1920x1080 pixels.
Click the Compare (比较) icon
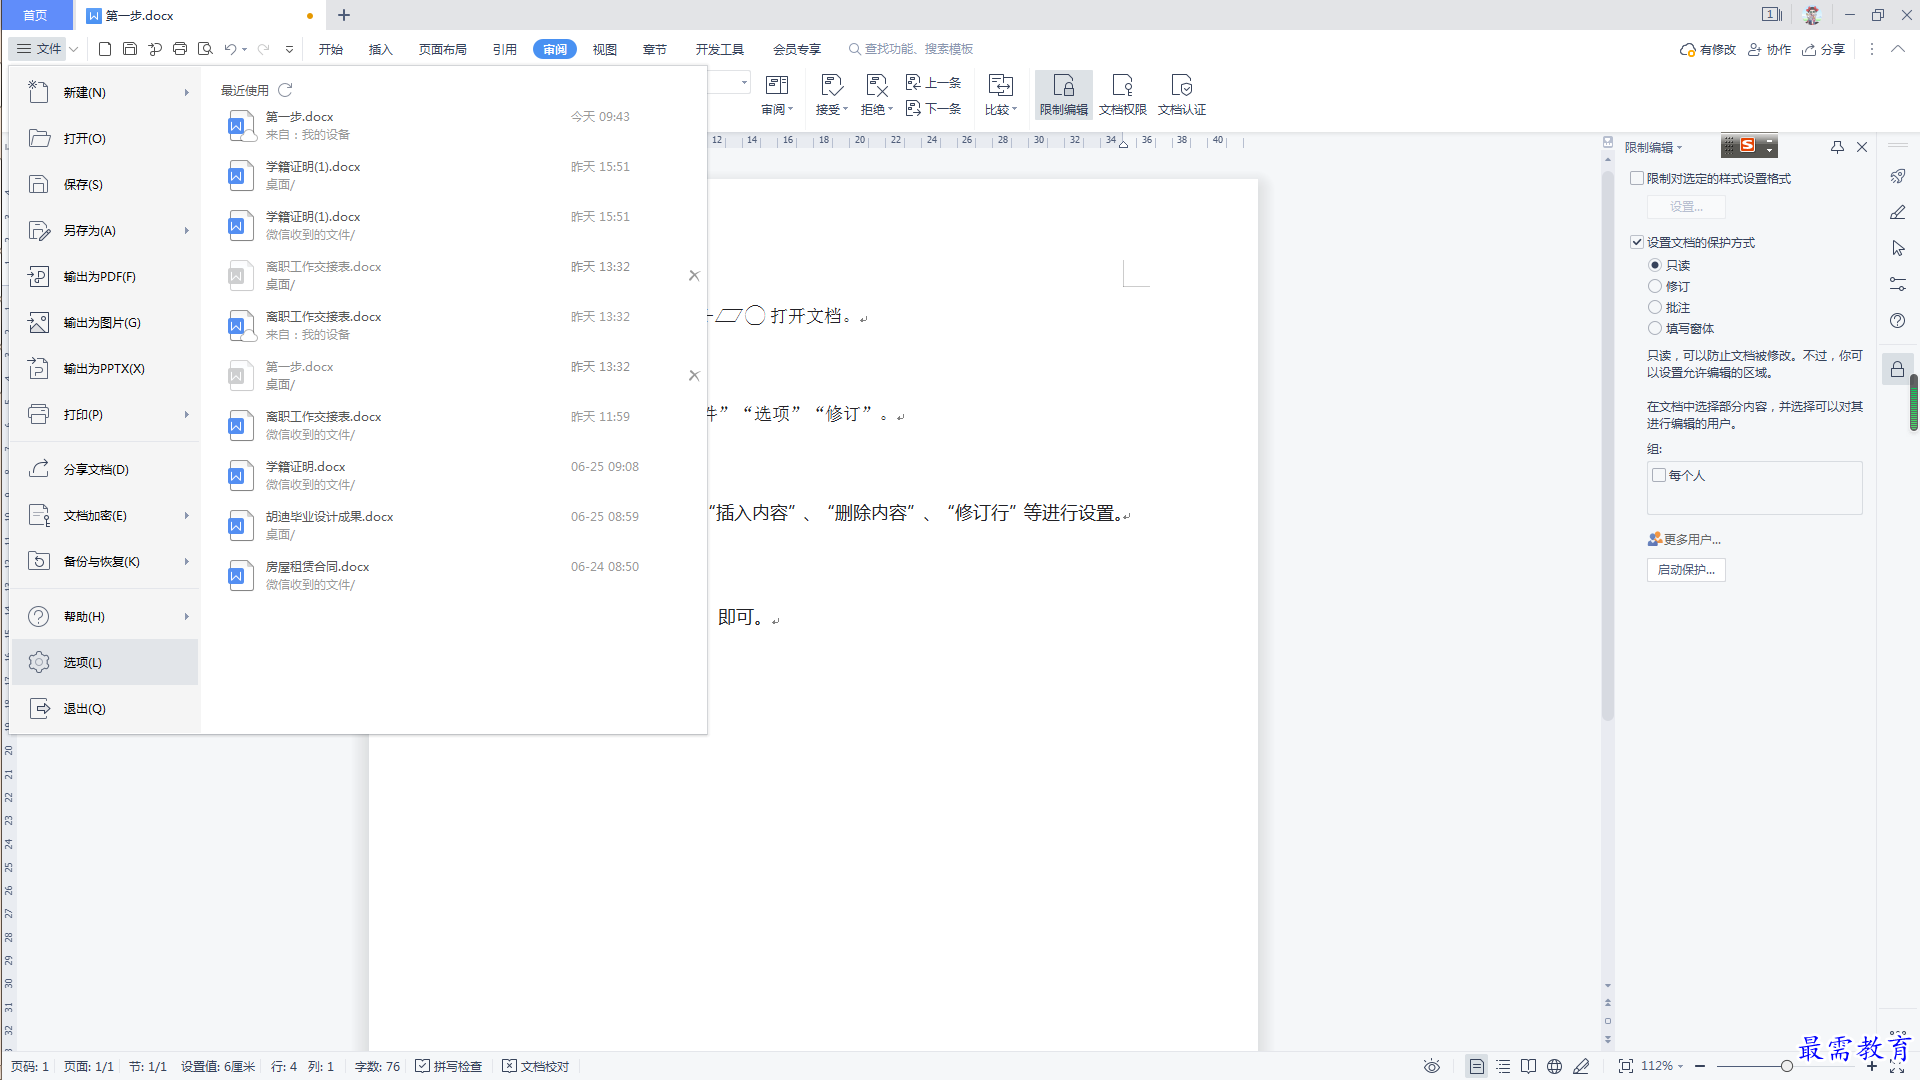(x=1000, y=86)
